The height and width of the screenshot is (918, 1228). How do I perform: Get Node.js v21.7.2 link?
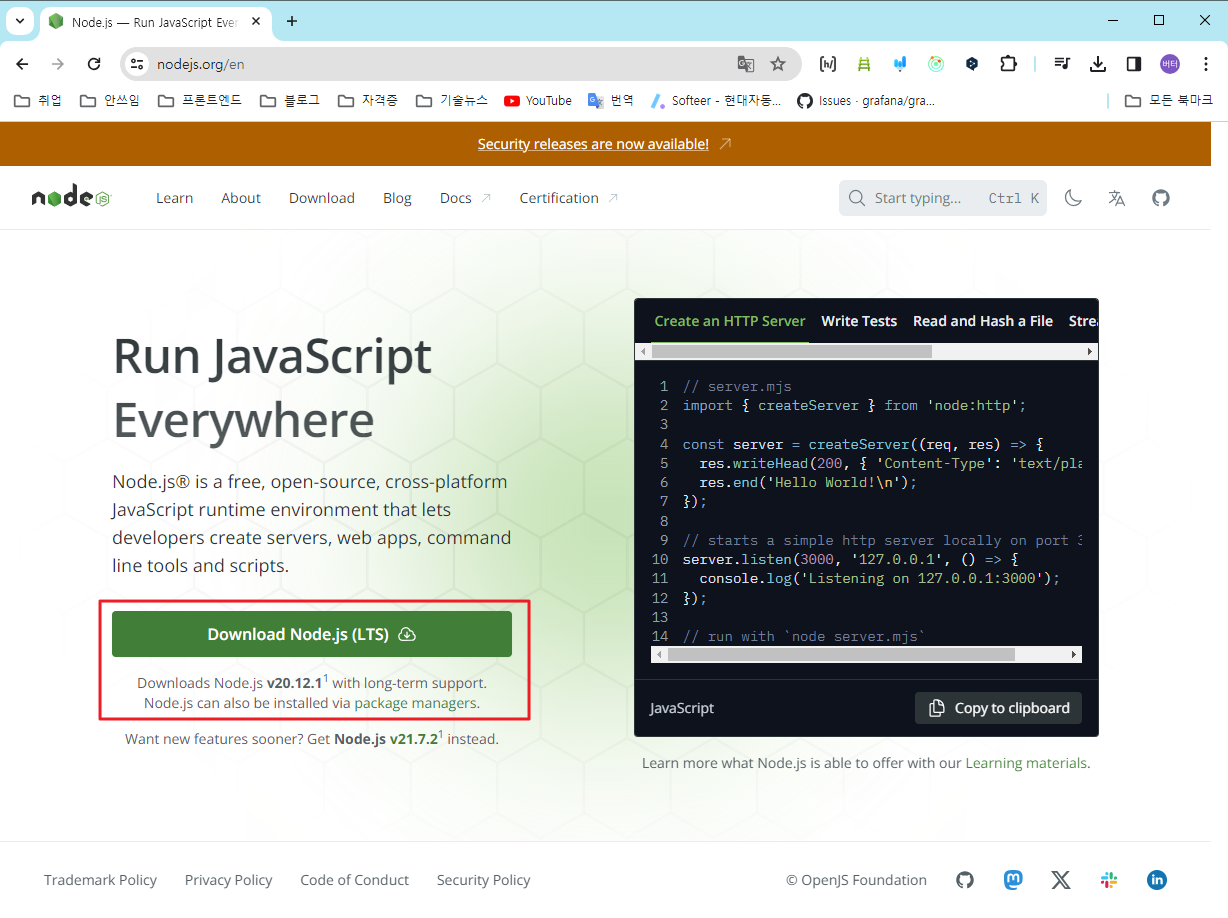click(388, 739)
